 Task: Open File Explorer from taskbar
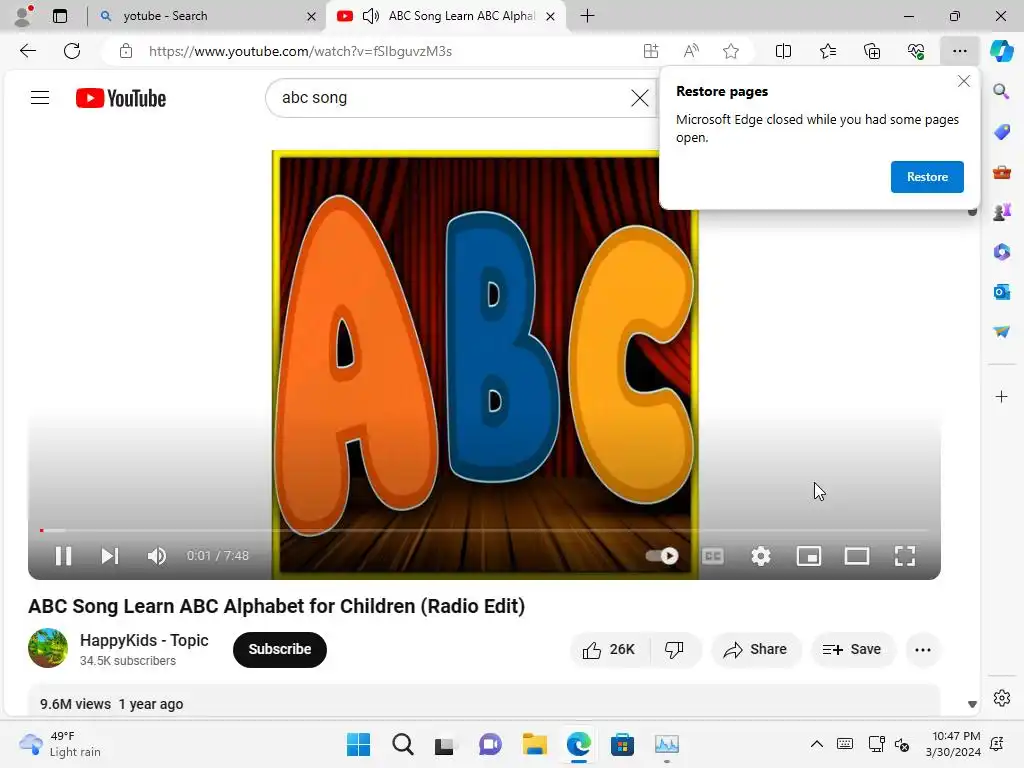click(534, 744)
